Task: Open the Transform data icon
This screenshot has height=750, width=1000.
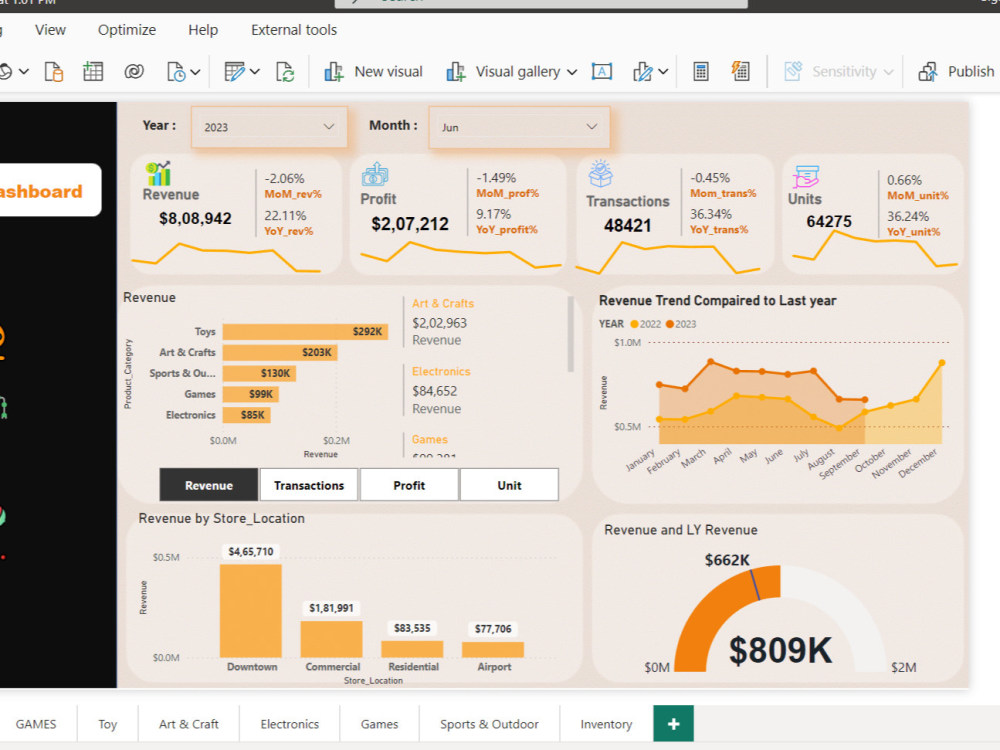Action: 234,71
